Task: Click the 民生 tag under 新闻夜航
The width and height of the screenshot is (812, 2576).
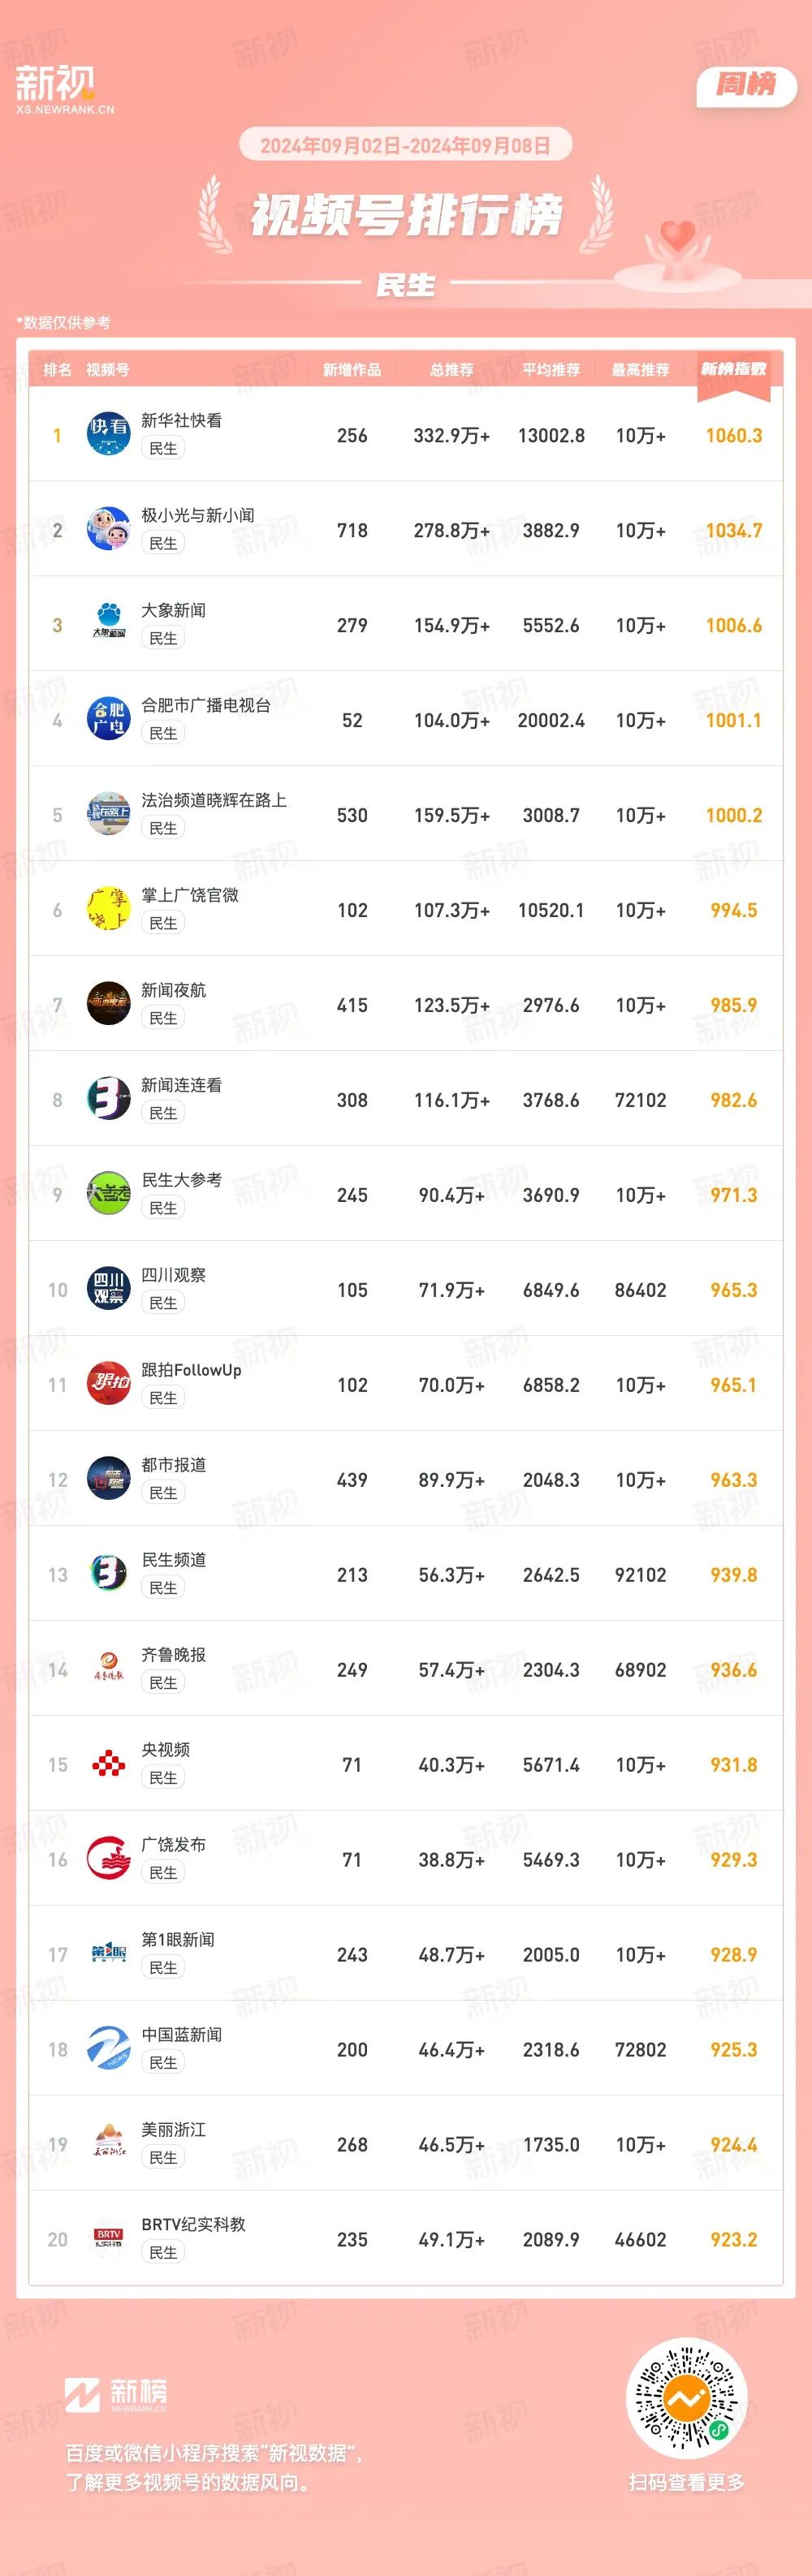Action: click(163, 1018)
